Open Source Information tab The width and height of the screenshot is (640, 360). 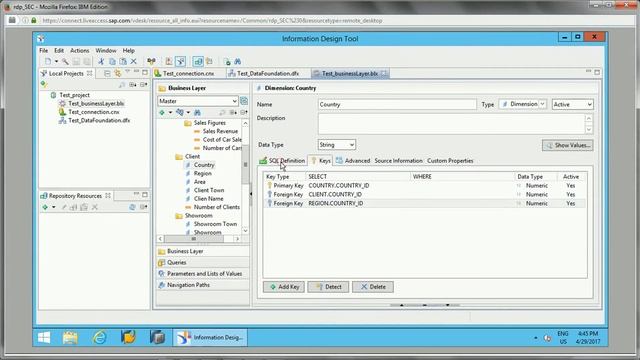[398, 161]
